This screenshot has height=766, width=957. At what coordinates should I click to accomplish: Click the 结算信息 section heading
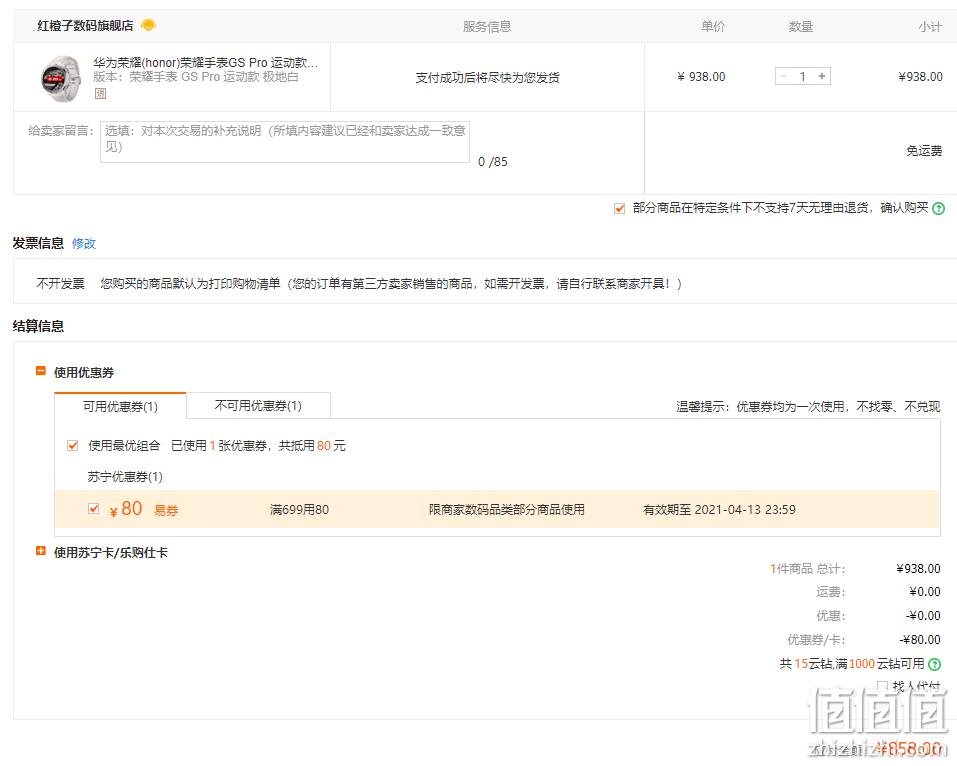(38, 327)
